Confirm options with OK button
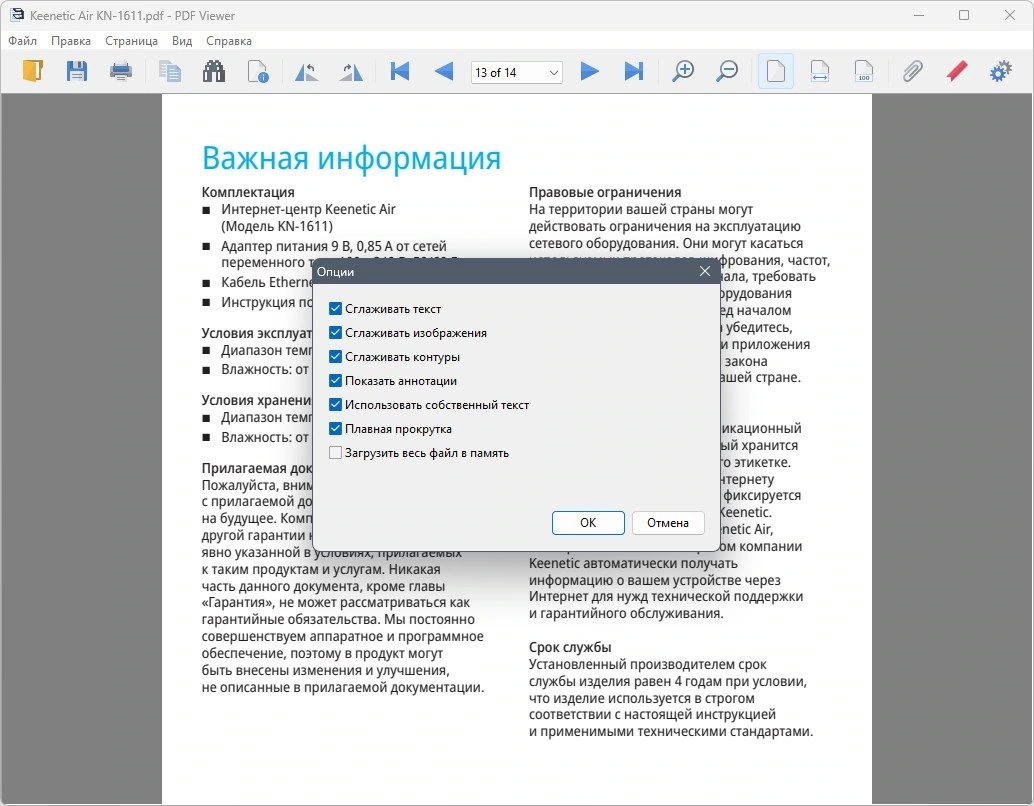Viewport: 1034px width, 806px height. click(x=588, y=522)
